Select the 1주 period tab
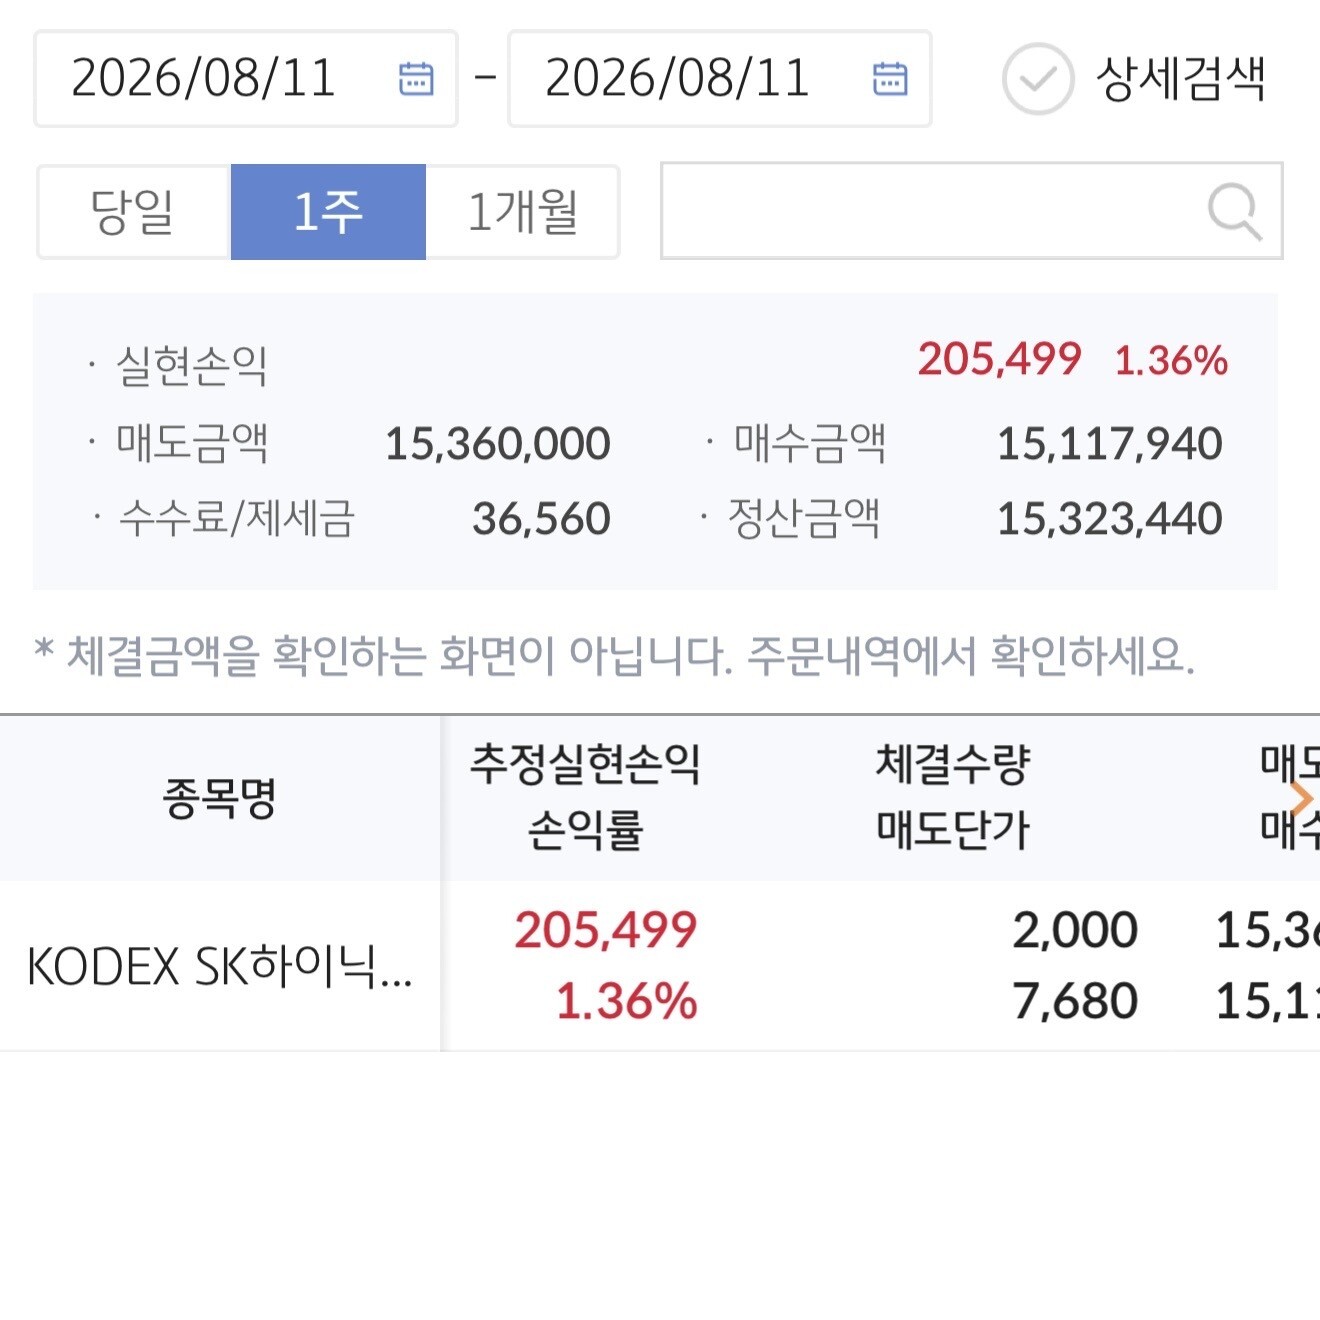The image size is (1320, 1320). 328,212
